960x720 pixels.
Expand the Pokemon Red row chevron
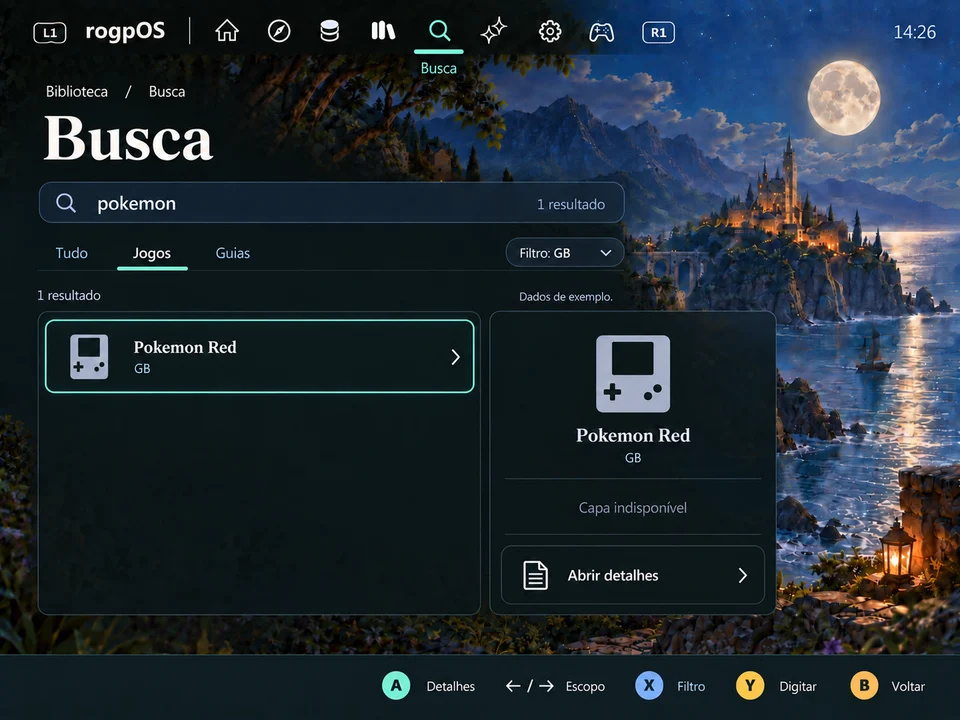455,357
